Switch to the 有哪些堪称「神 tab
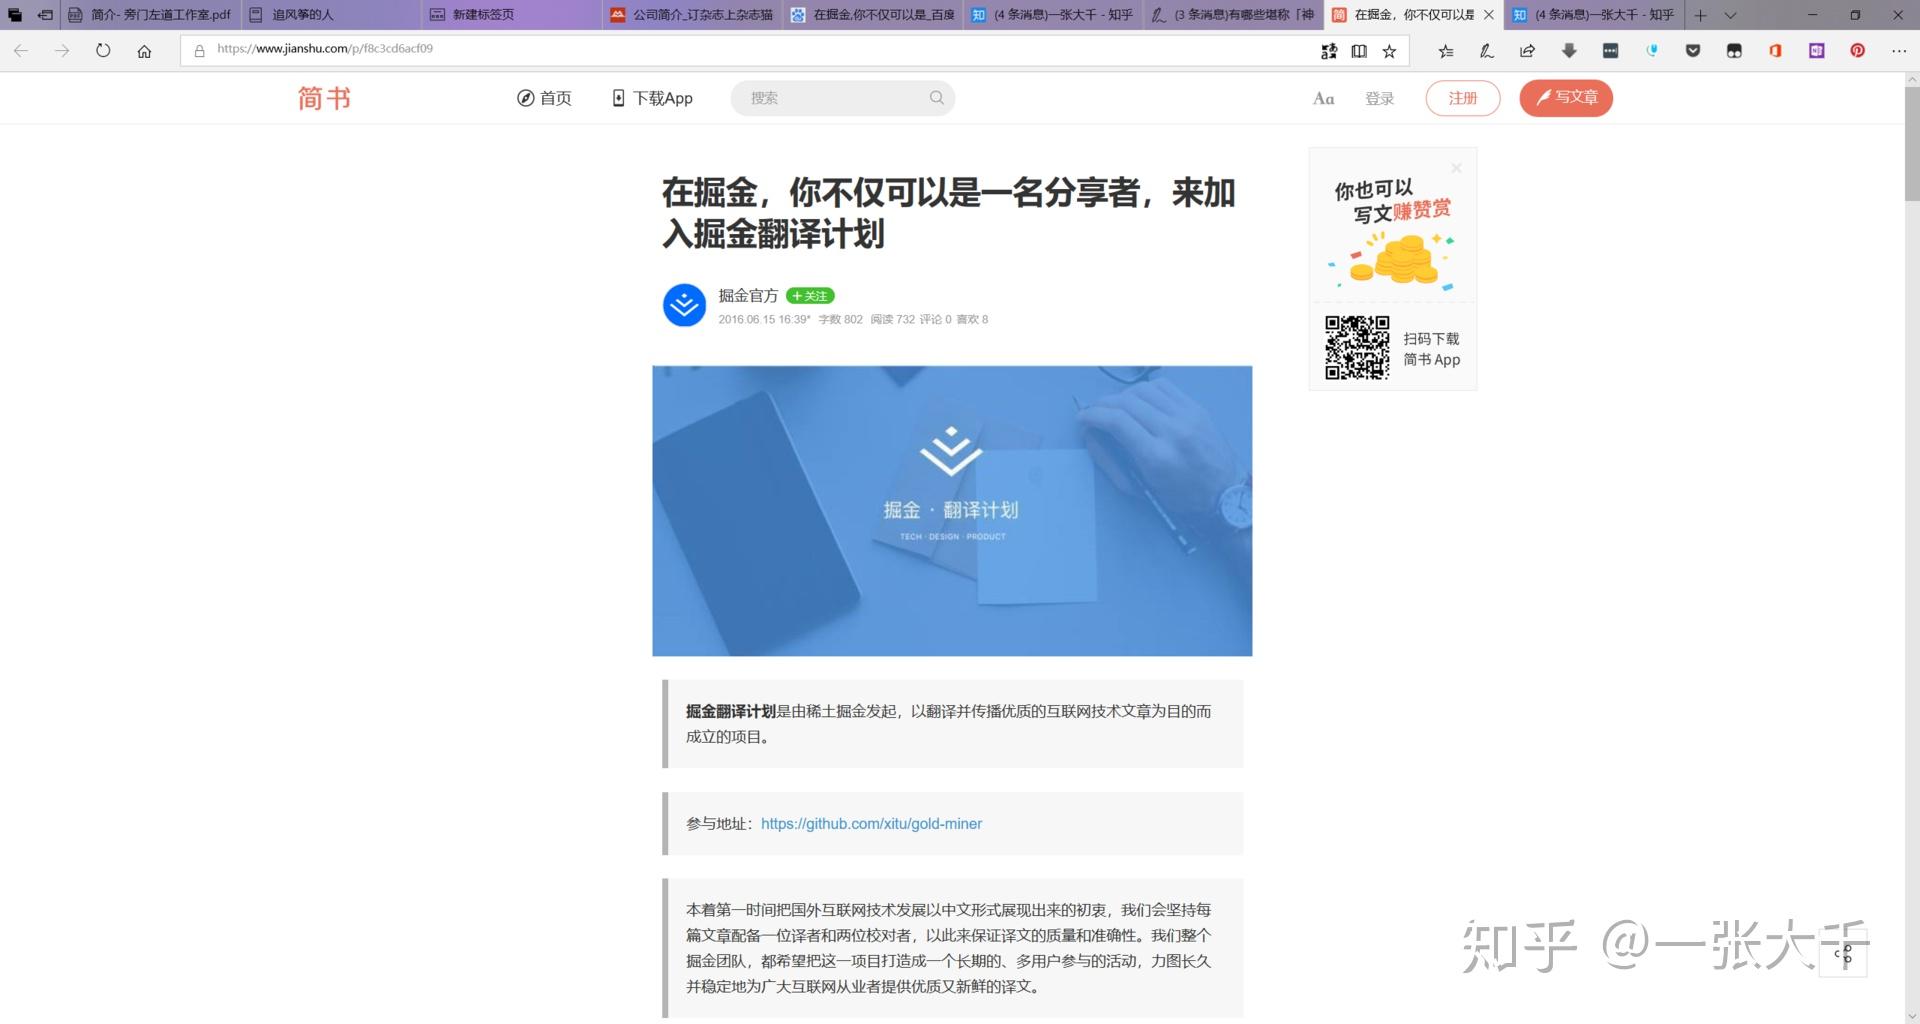 click(x=1233, y=15)
